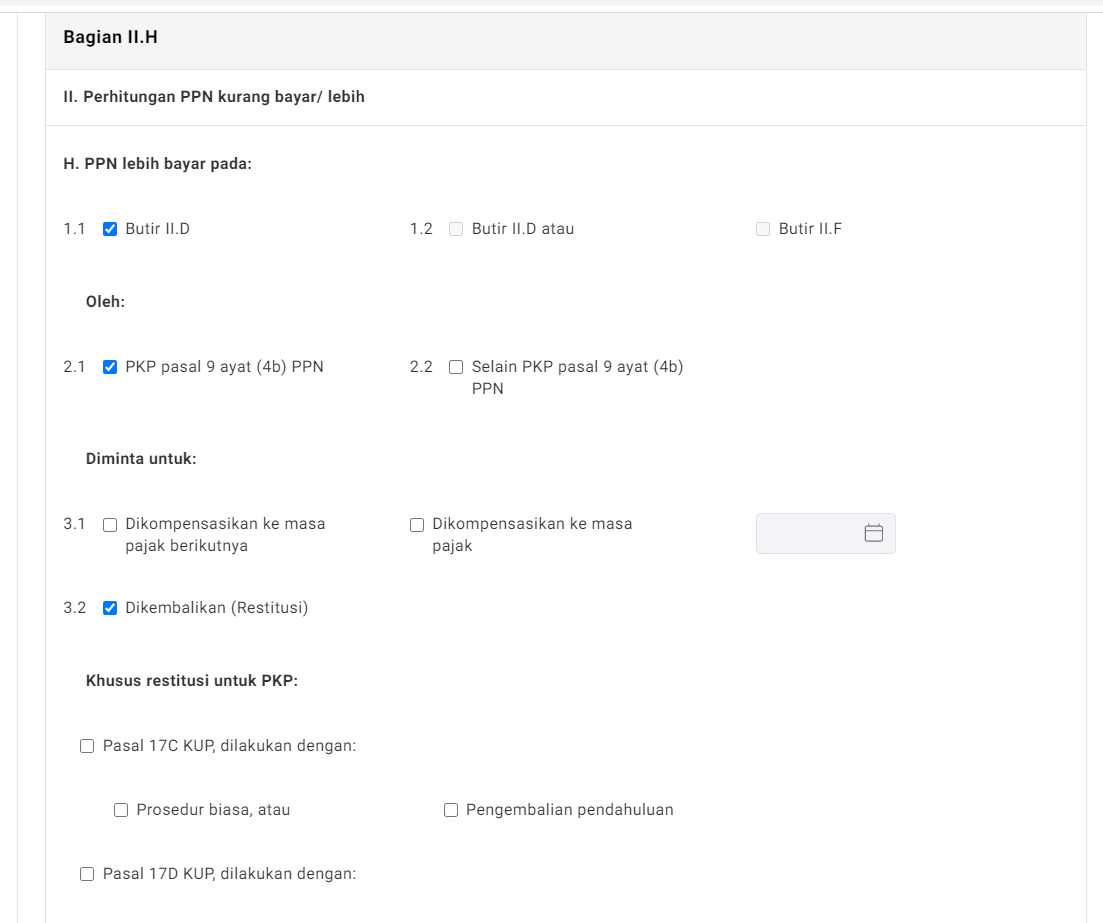
Task: Enable 'Dikompensasikan ke masa pajak berikutnya' checkbox
Action: tap(110, 524)
